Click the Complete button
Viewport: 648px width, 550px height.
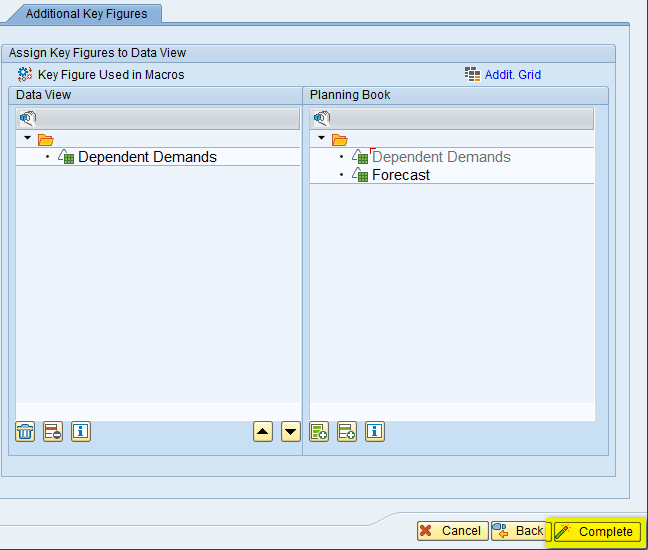point(597,531)
